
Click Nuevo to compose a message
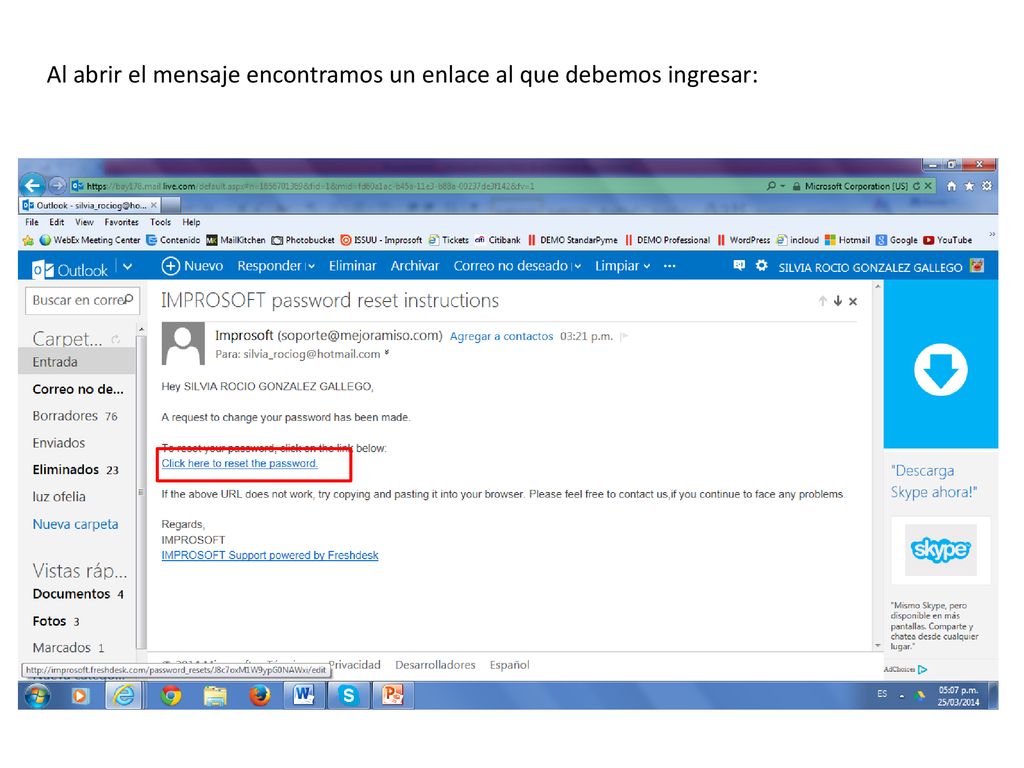click(192, 266)
